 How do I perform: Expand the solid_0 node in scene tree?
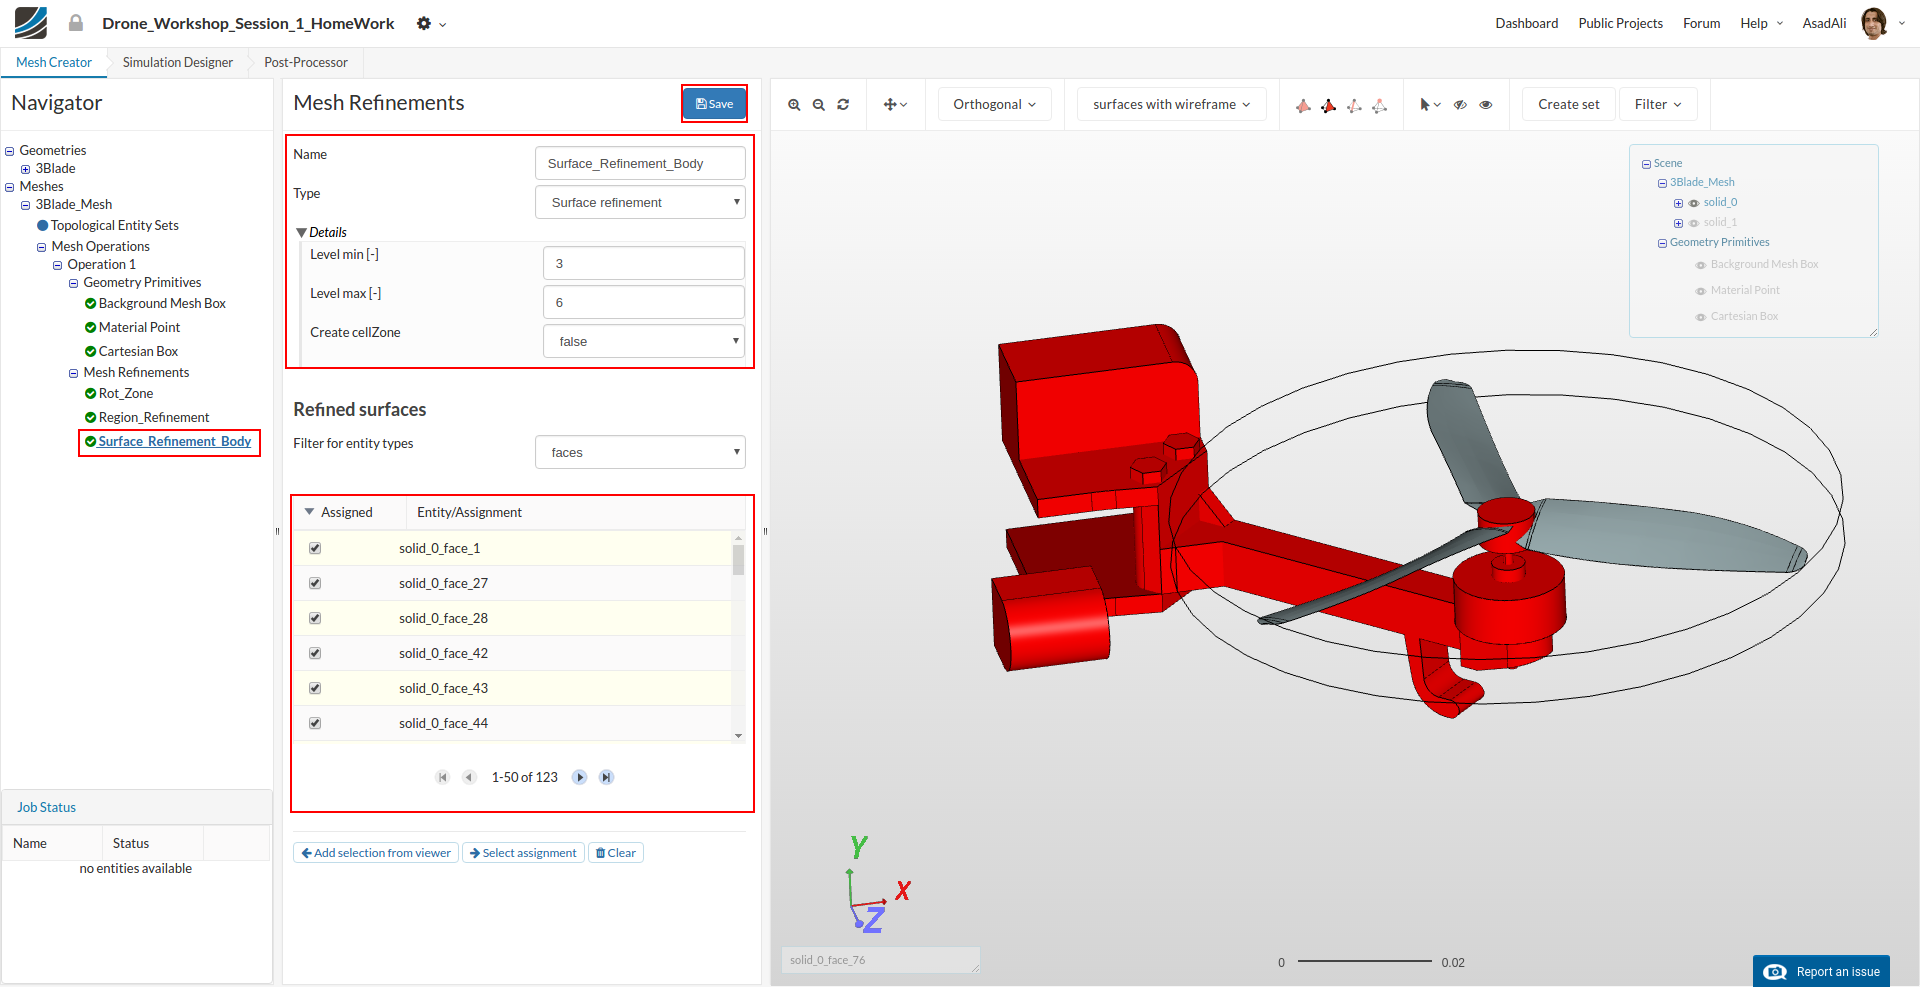coord(1678,203)
